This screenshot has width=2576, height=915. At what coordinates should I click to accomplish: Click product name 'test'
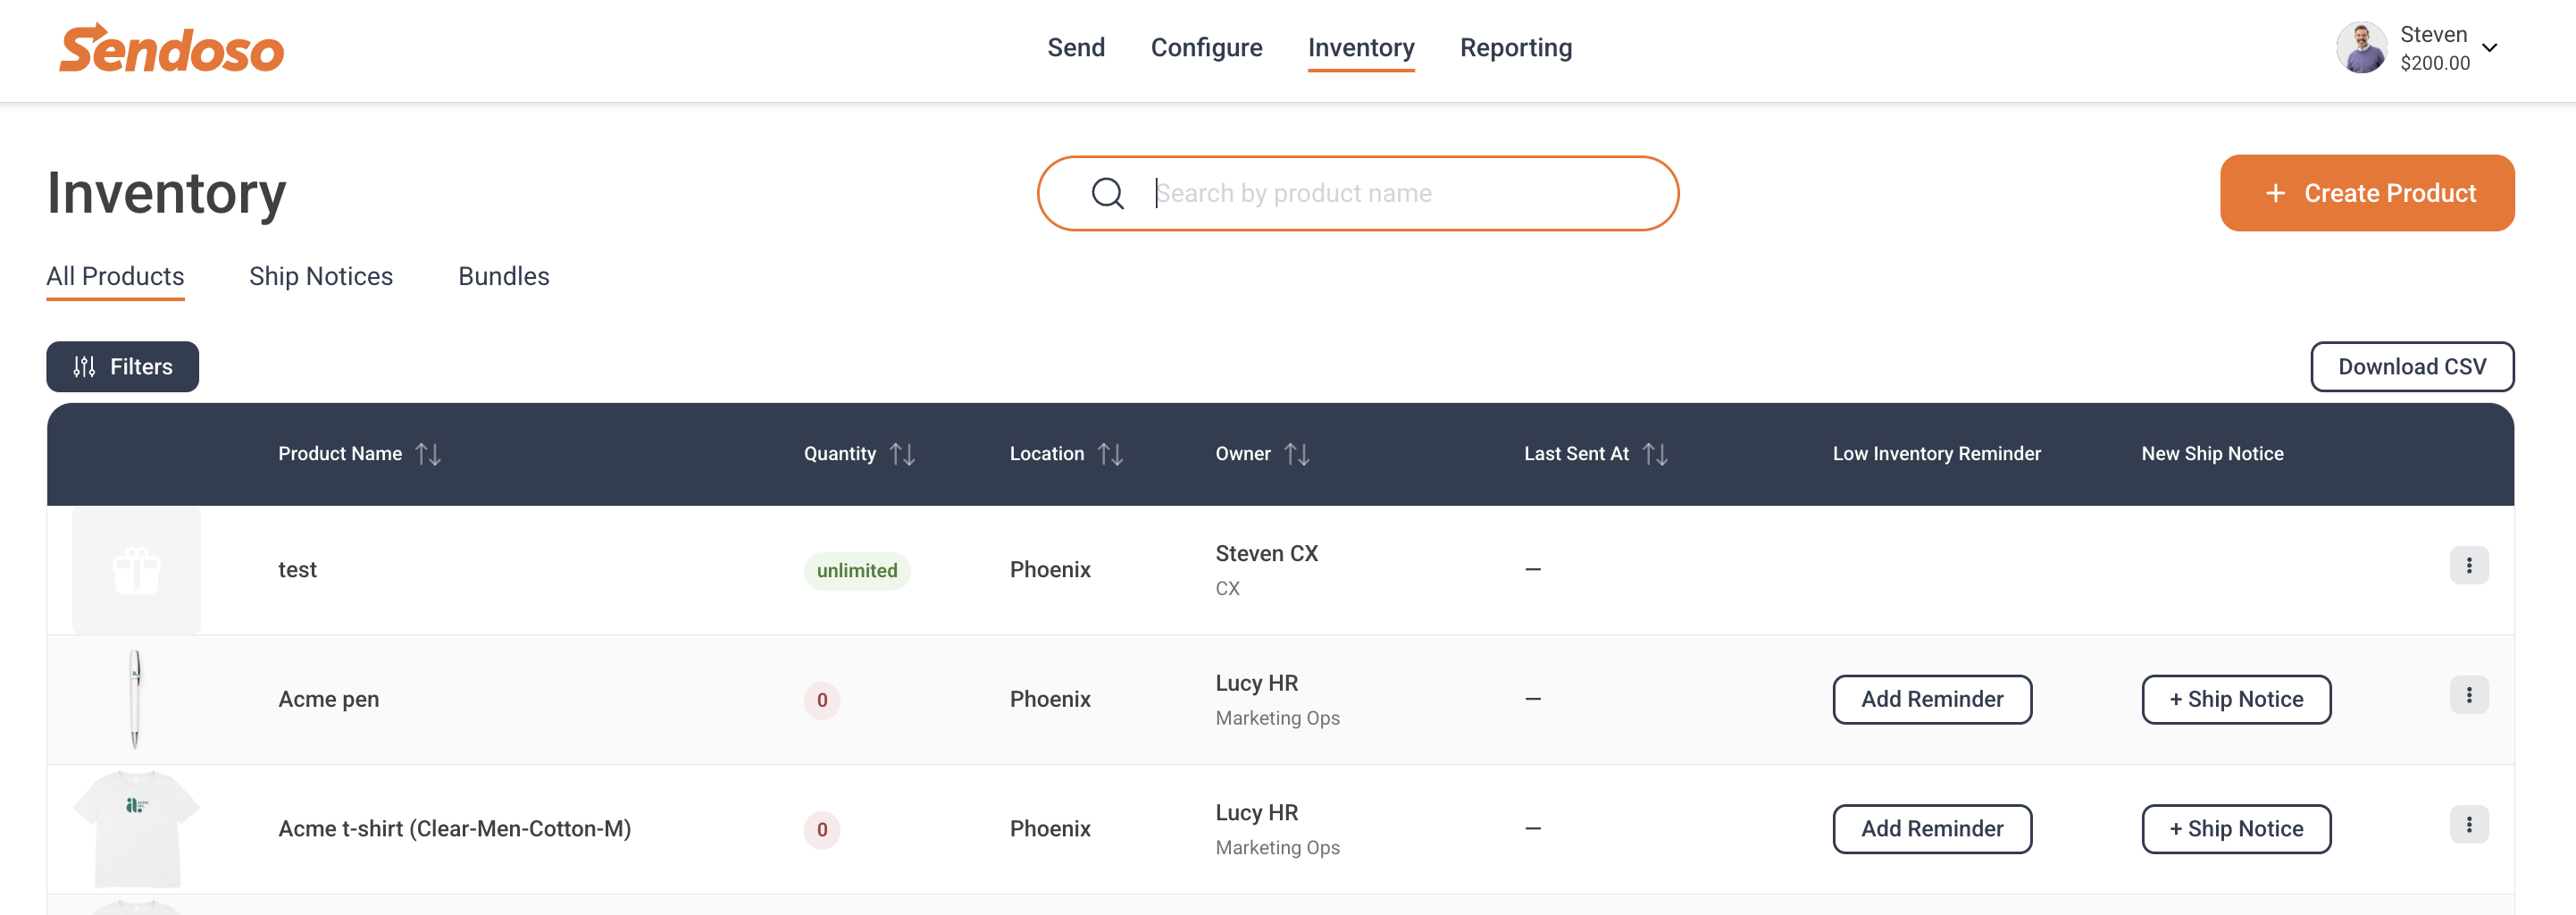(297, 570)
